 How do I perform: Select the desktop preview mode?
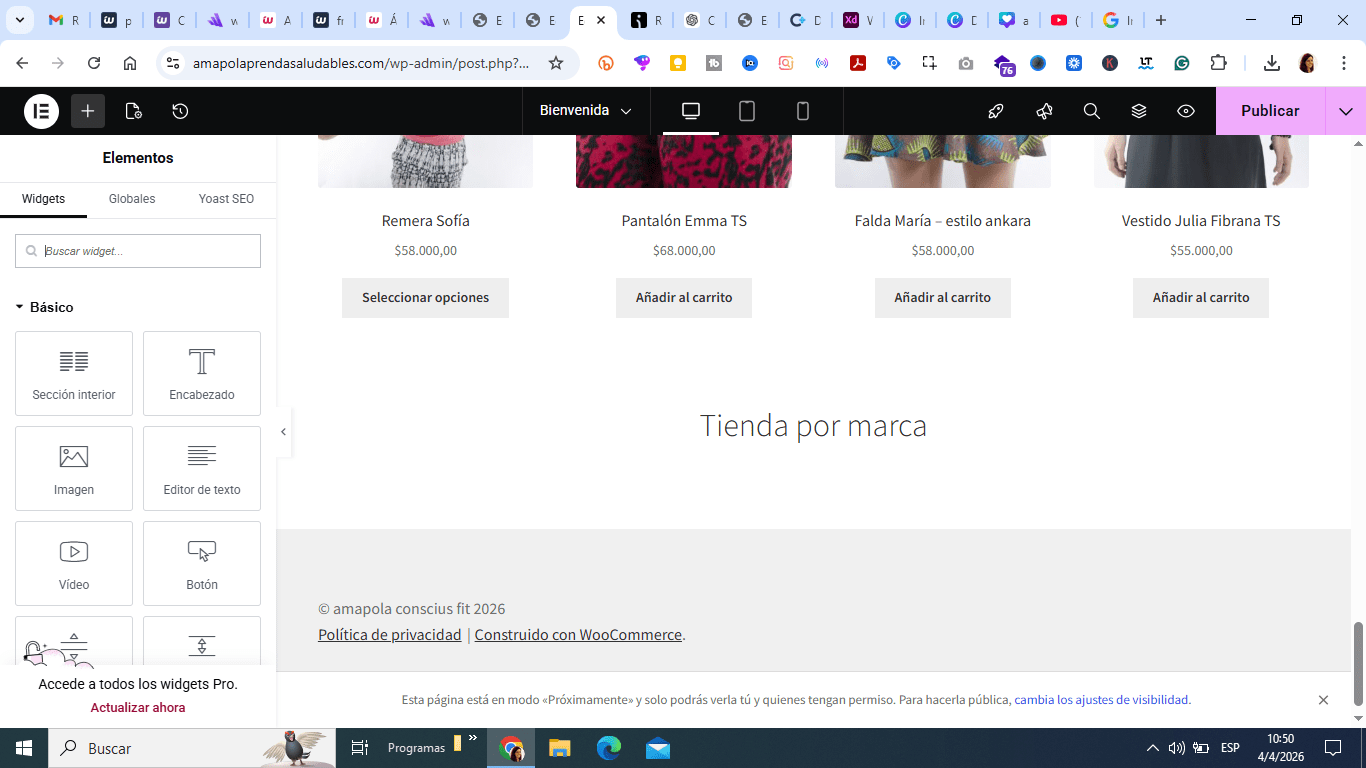[x=691, y=111]
